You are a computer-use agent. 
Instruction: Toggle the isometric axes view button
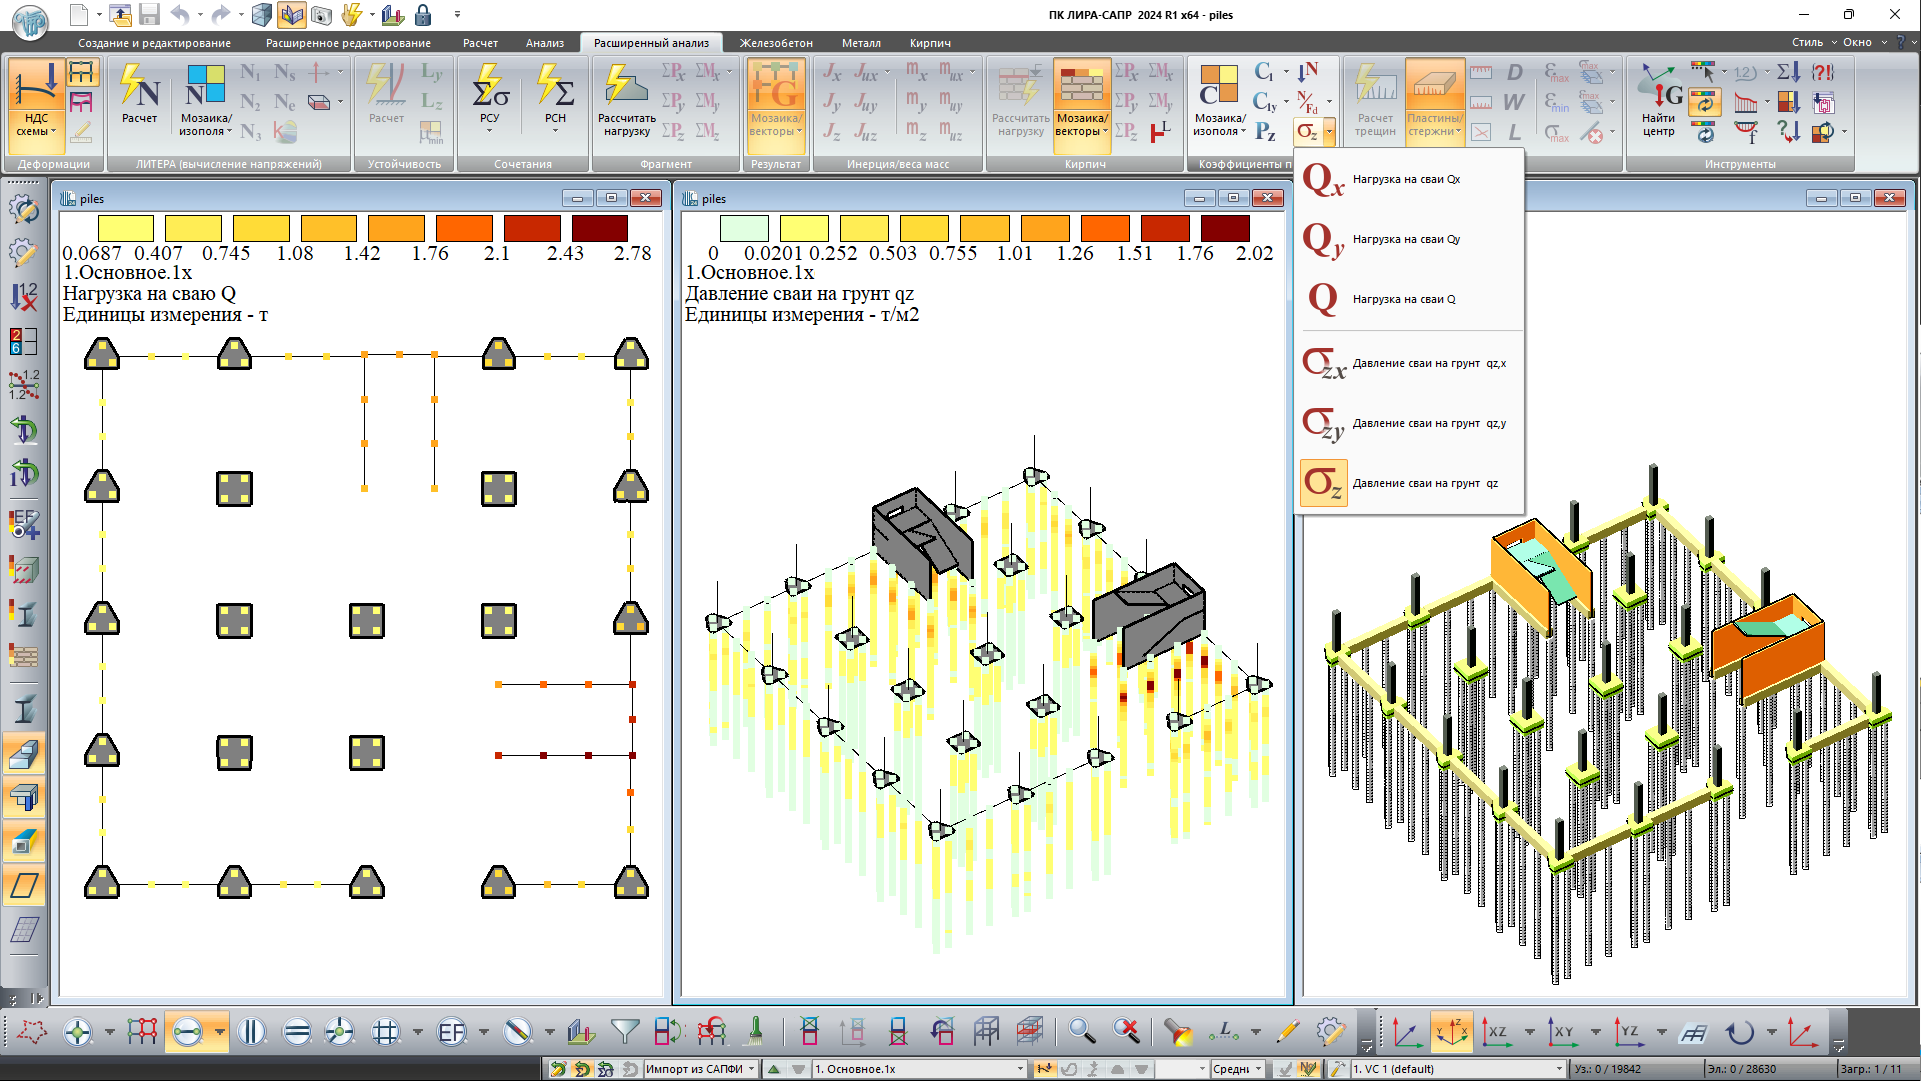[x=1451, y=1031]
